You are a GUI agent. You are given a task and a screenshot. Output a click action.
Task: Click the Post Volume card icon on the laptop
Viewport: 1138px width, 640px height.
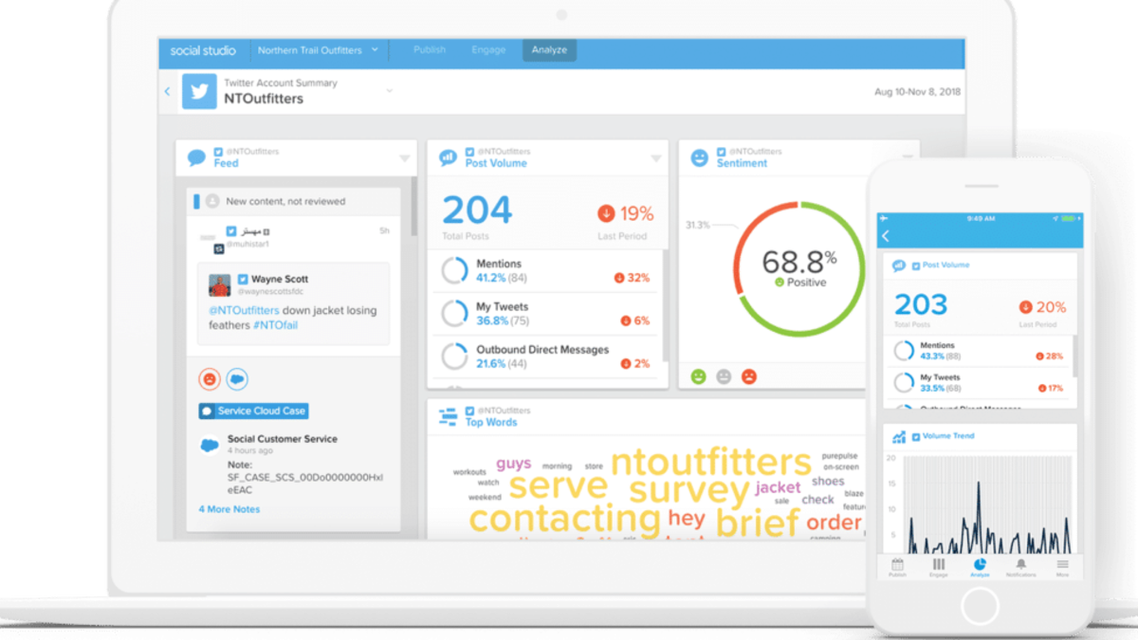[x=448, y=157]
